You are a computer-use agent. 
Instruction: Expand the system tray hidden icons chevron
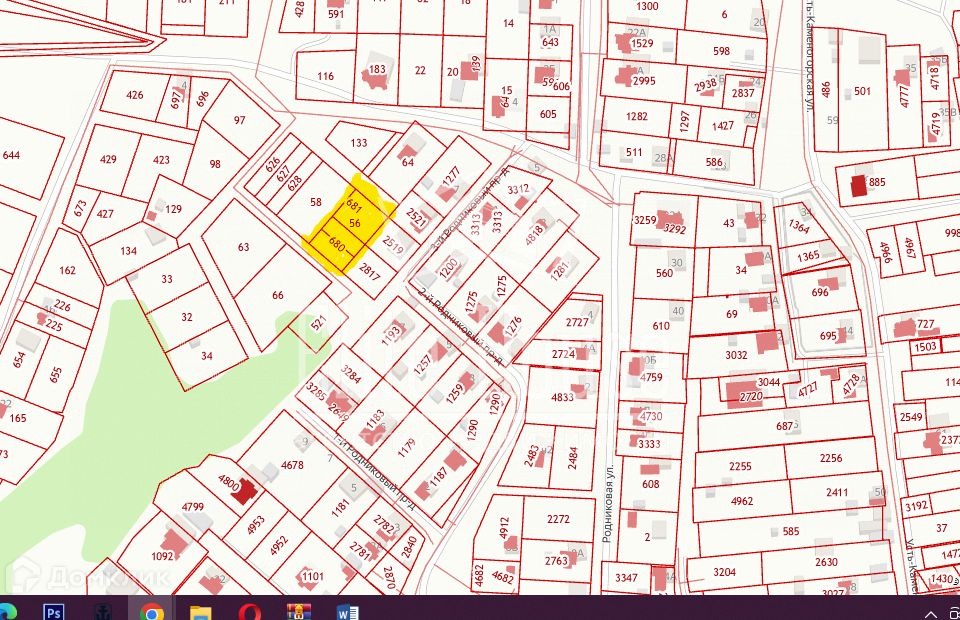931,612
